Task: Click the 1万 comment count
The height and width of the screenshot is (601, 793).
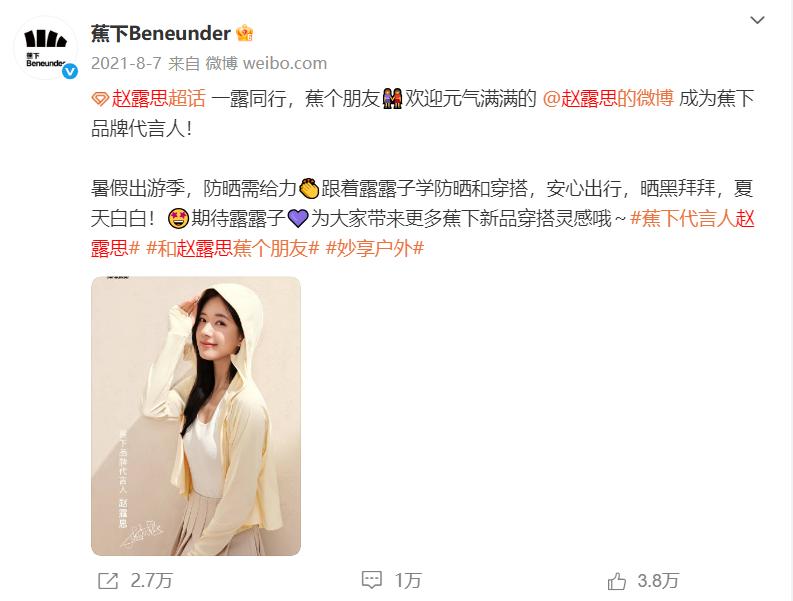Action: pos(408,581)
